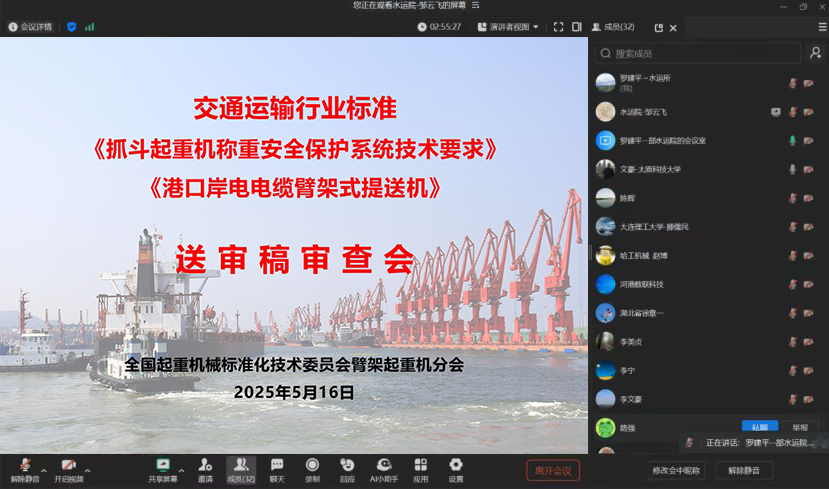Close the members panel with X
The width and height of the screenshot is (829, 489).
click(673, 28)
